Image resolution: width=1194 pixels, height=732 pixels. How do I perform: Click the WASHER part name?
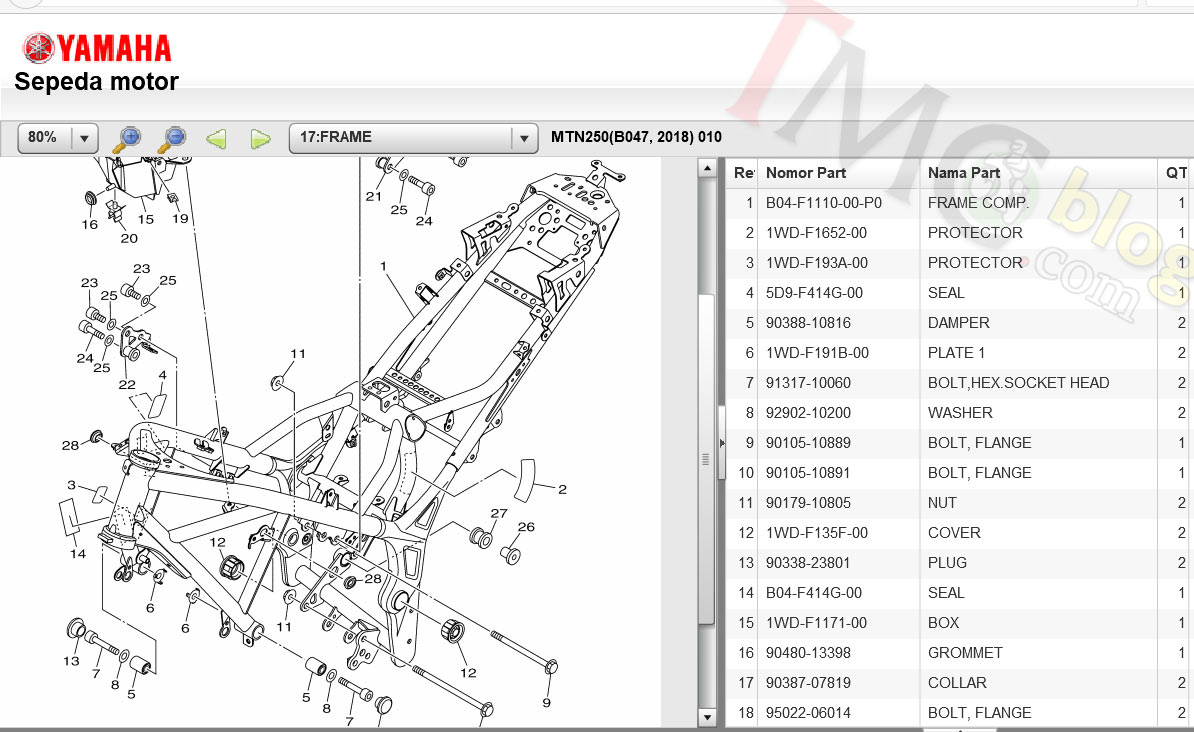[959, 413]
